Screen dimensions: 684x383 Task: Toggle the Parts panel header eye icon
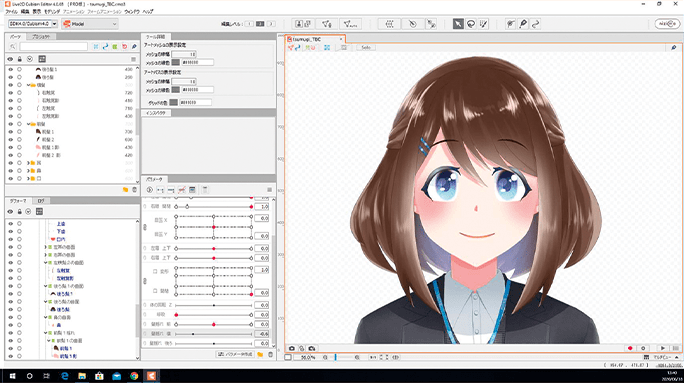10,59
